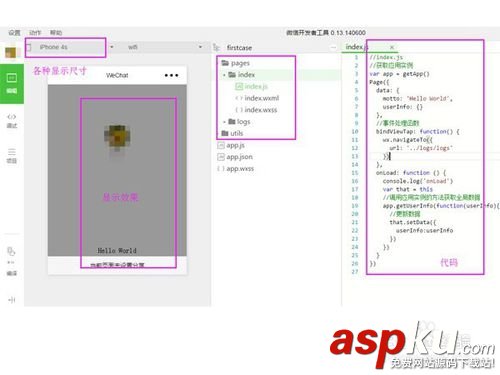Click the file tree icon beside firstcase
The width and height of the screenshot is (500, 375).
pos(216,47)
